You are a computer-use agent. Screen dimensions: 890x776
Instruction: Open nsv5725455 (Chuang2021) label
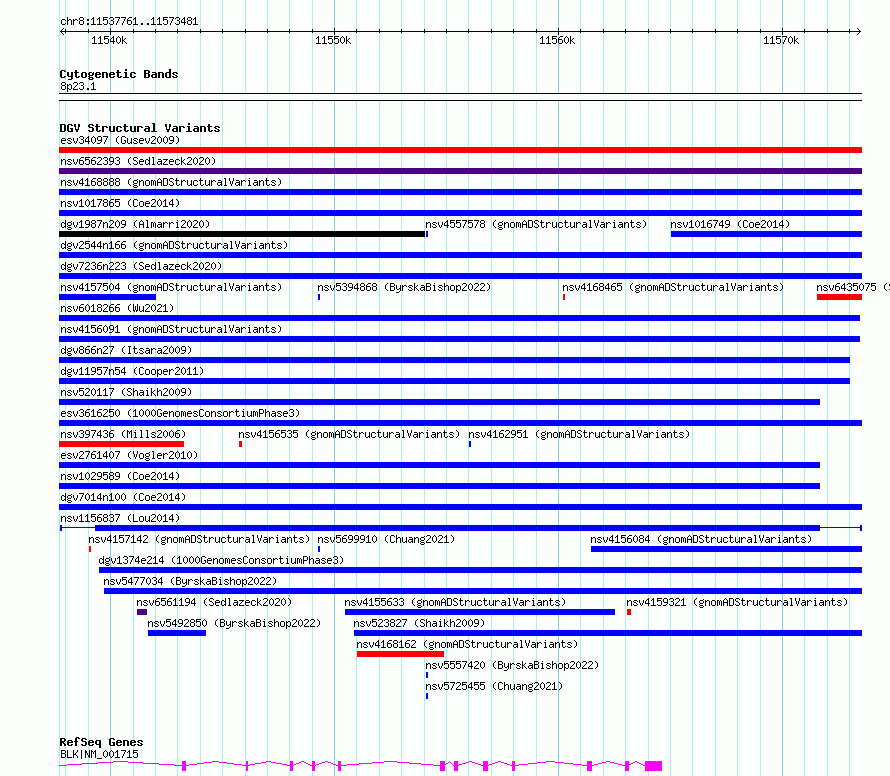[494, 686]
